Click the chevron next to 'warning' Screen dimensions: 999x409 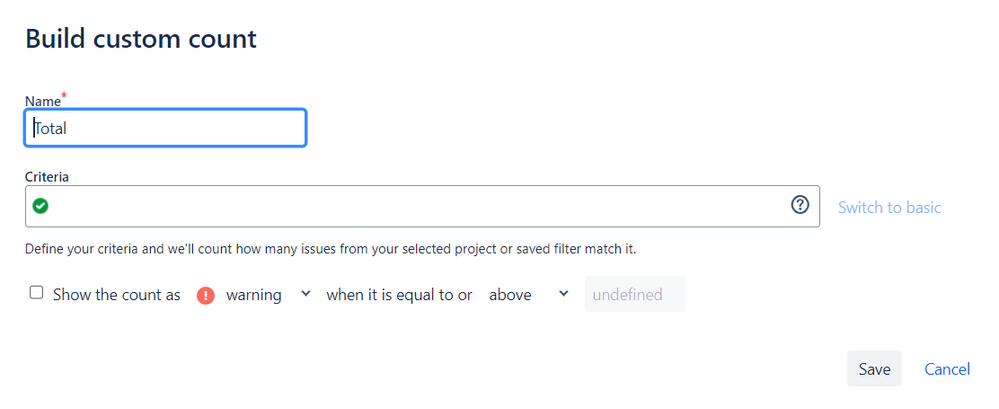click(305, 294)
